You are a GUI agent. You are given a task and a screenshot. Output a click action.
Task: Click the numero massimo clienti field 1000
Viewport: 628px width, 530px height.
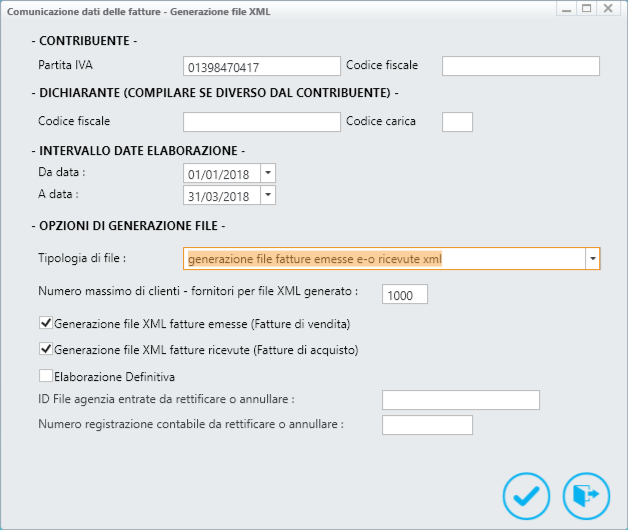(405, 294)
